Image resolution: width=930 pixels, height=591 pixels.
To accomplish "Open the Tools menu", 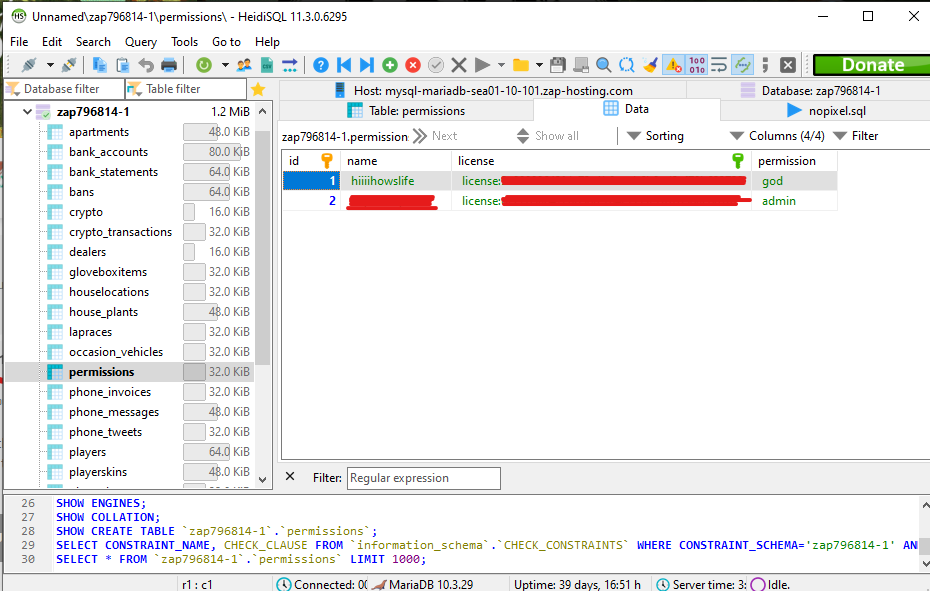I will (184, 42).
